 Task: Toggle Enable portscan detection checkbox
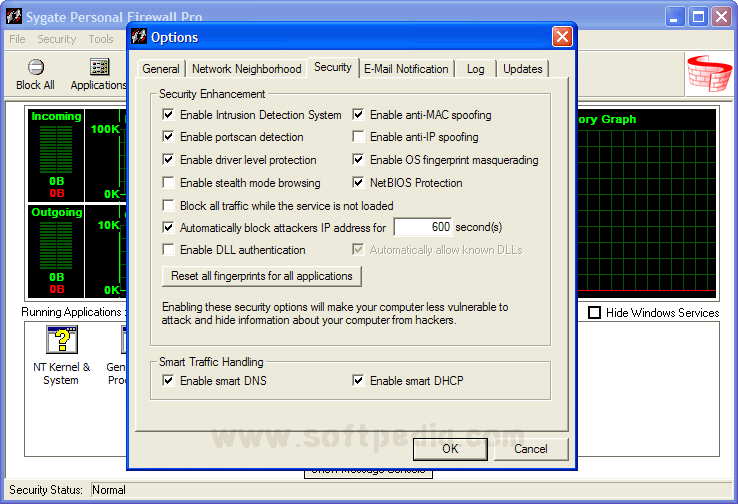pyautogui.click(x=168, y=136)
